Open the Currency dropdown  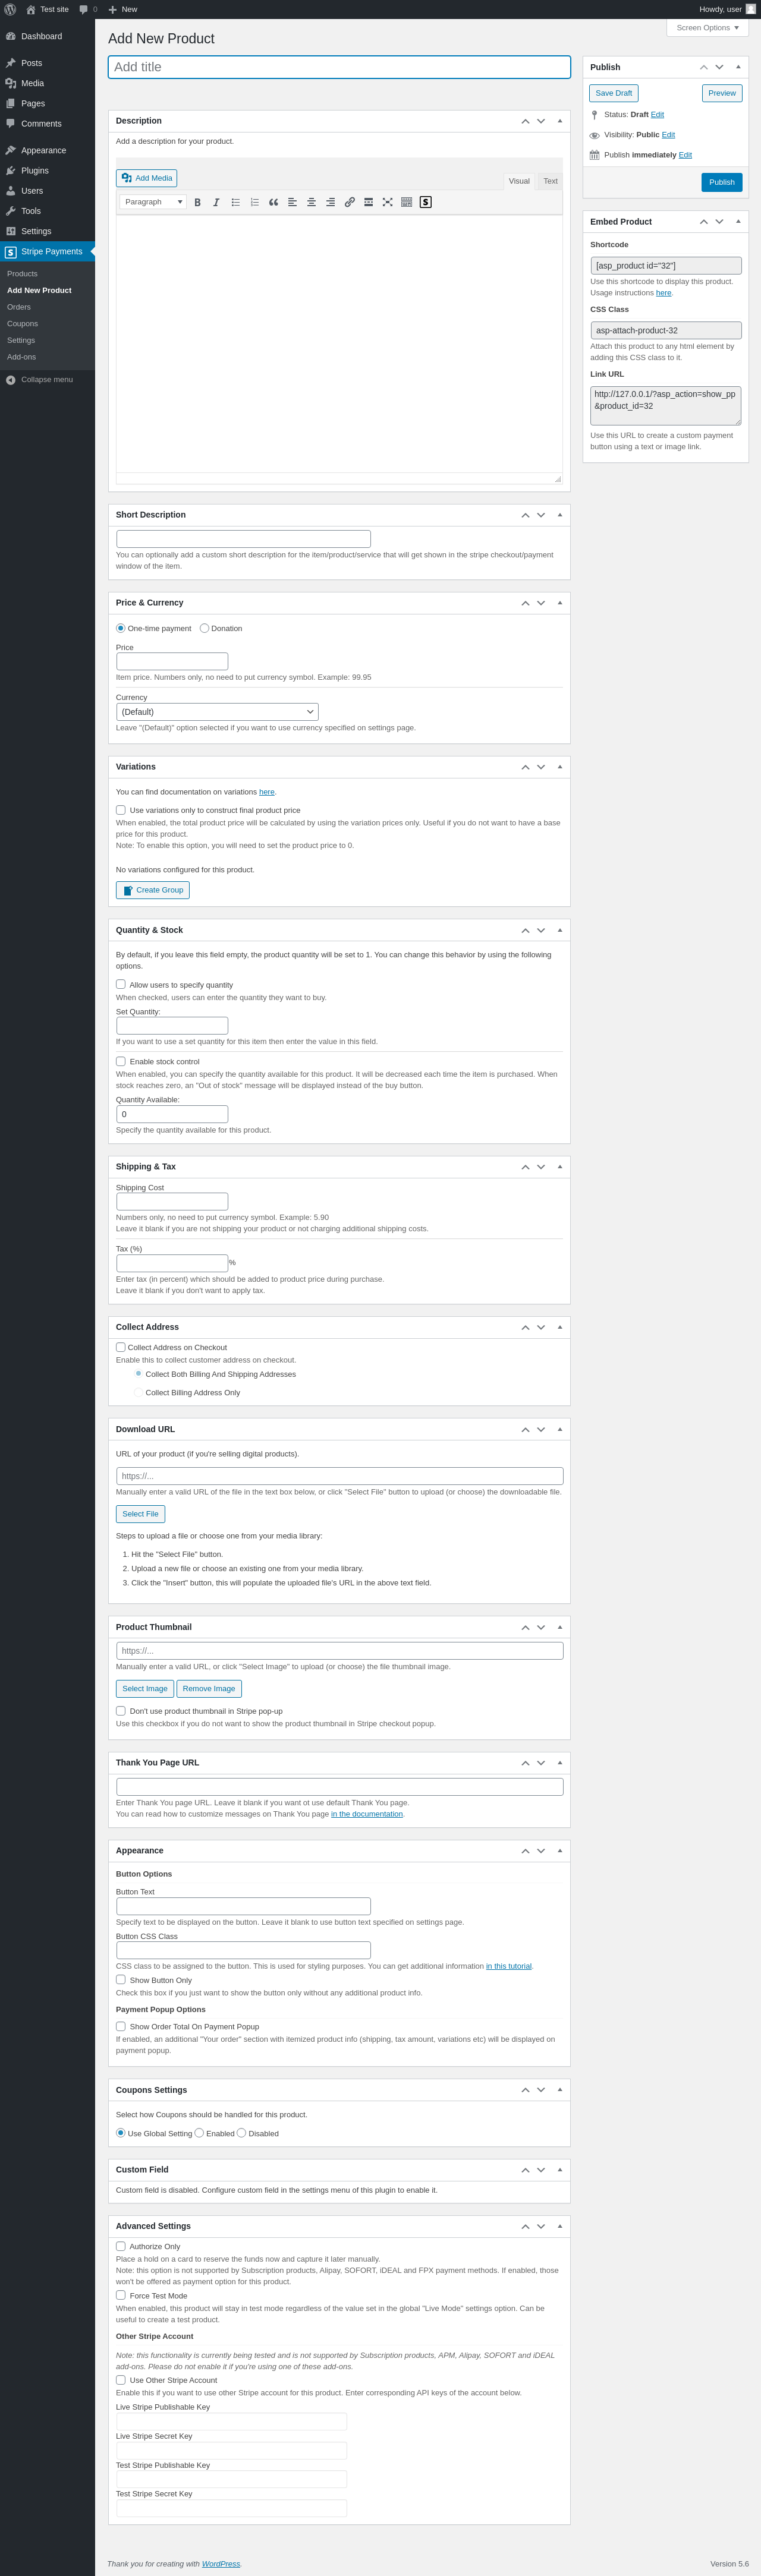(217, 712)
